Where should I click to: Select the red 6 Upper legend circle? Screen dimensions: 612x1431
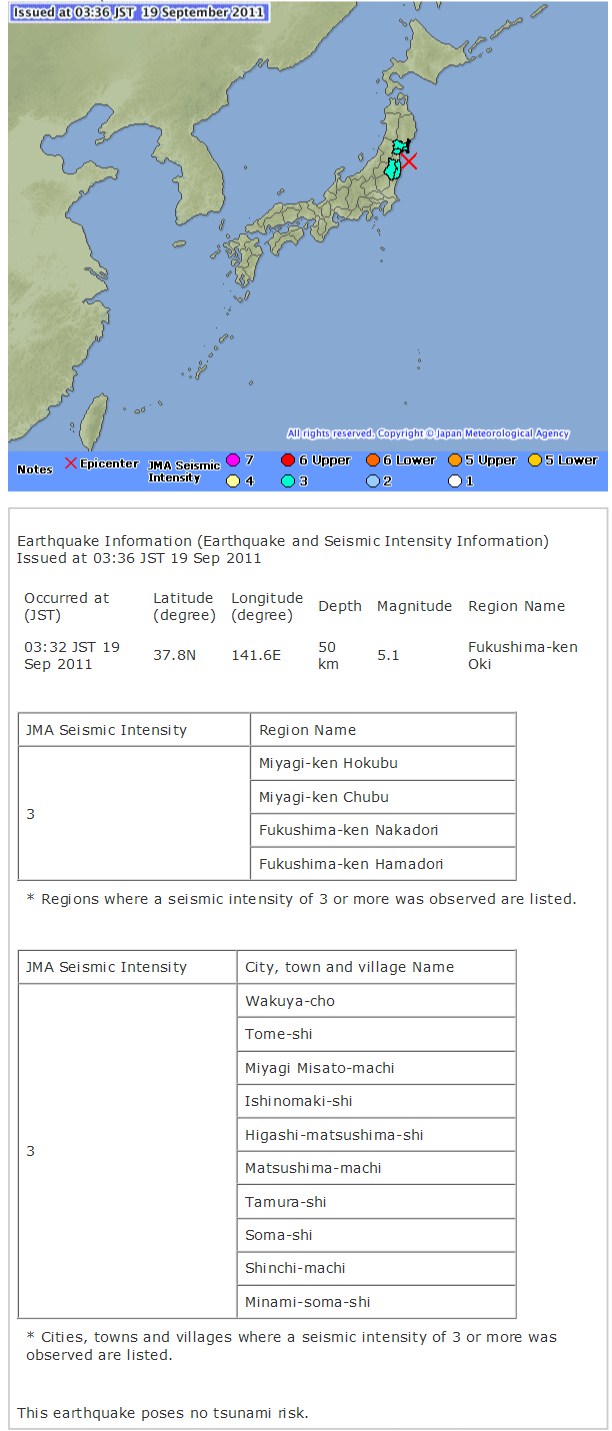point(288,461)
